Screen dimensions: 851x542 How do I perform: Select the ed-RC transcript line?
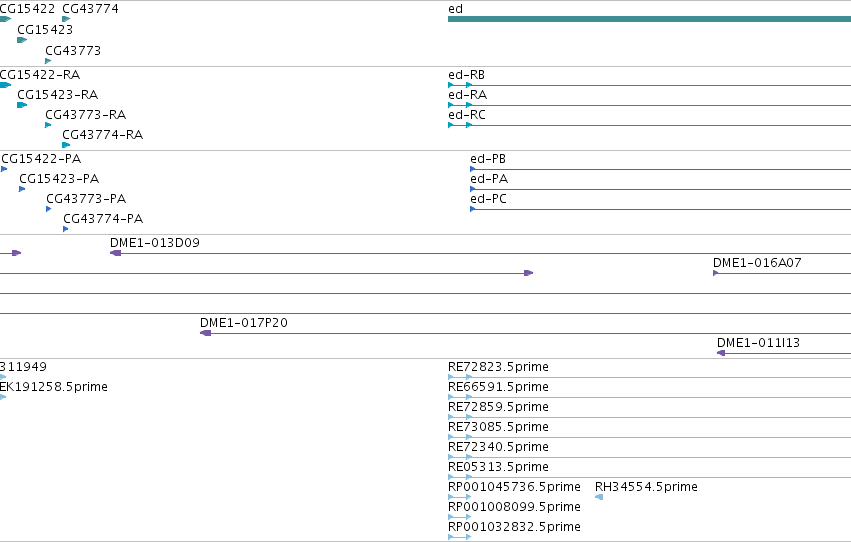tap(649, 125)
